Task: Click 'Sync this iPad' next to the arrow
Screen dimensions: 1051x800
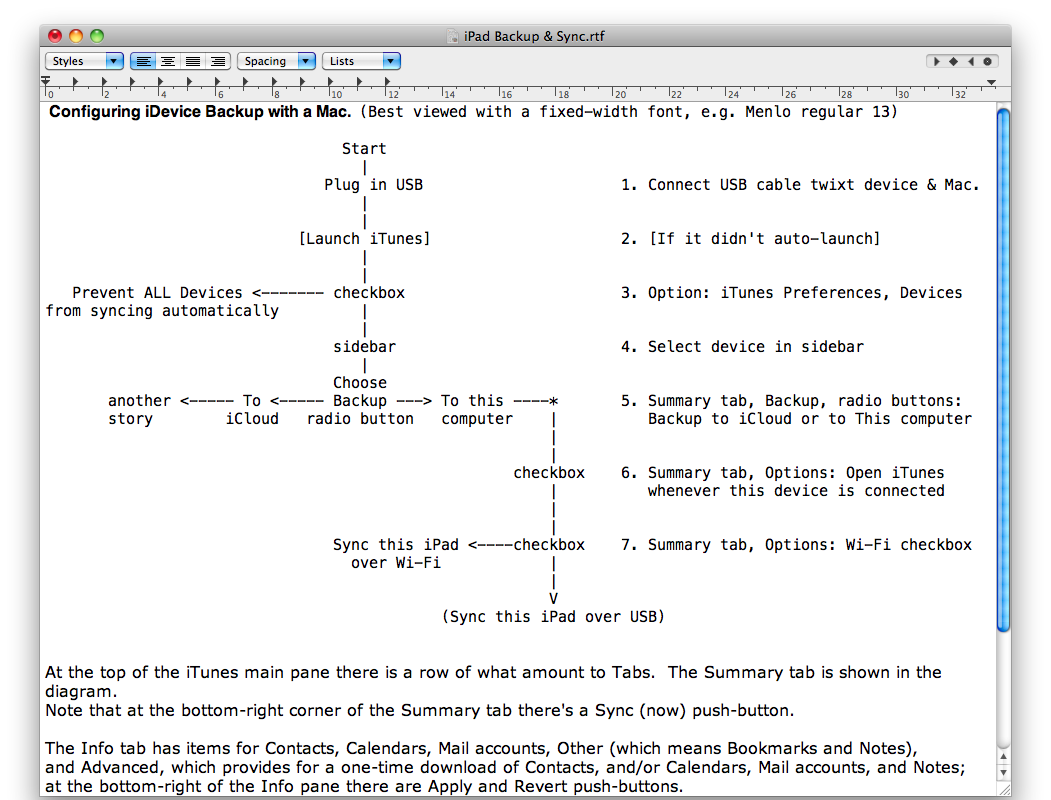Action: click(x=395, y=545)
